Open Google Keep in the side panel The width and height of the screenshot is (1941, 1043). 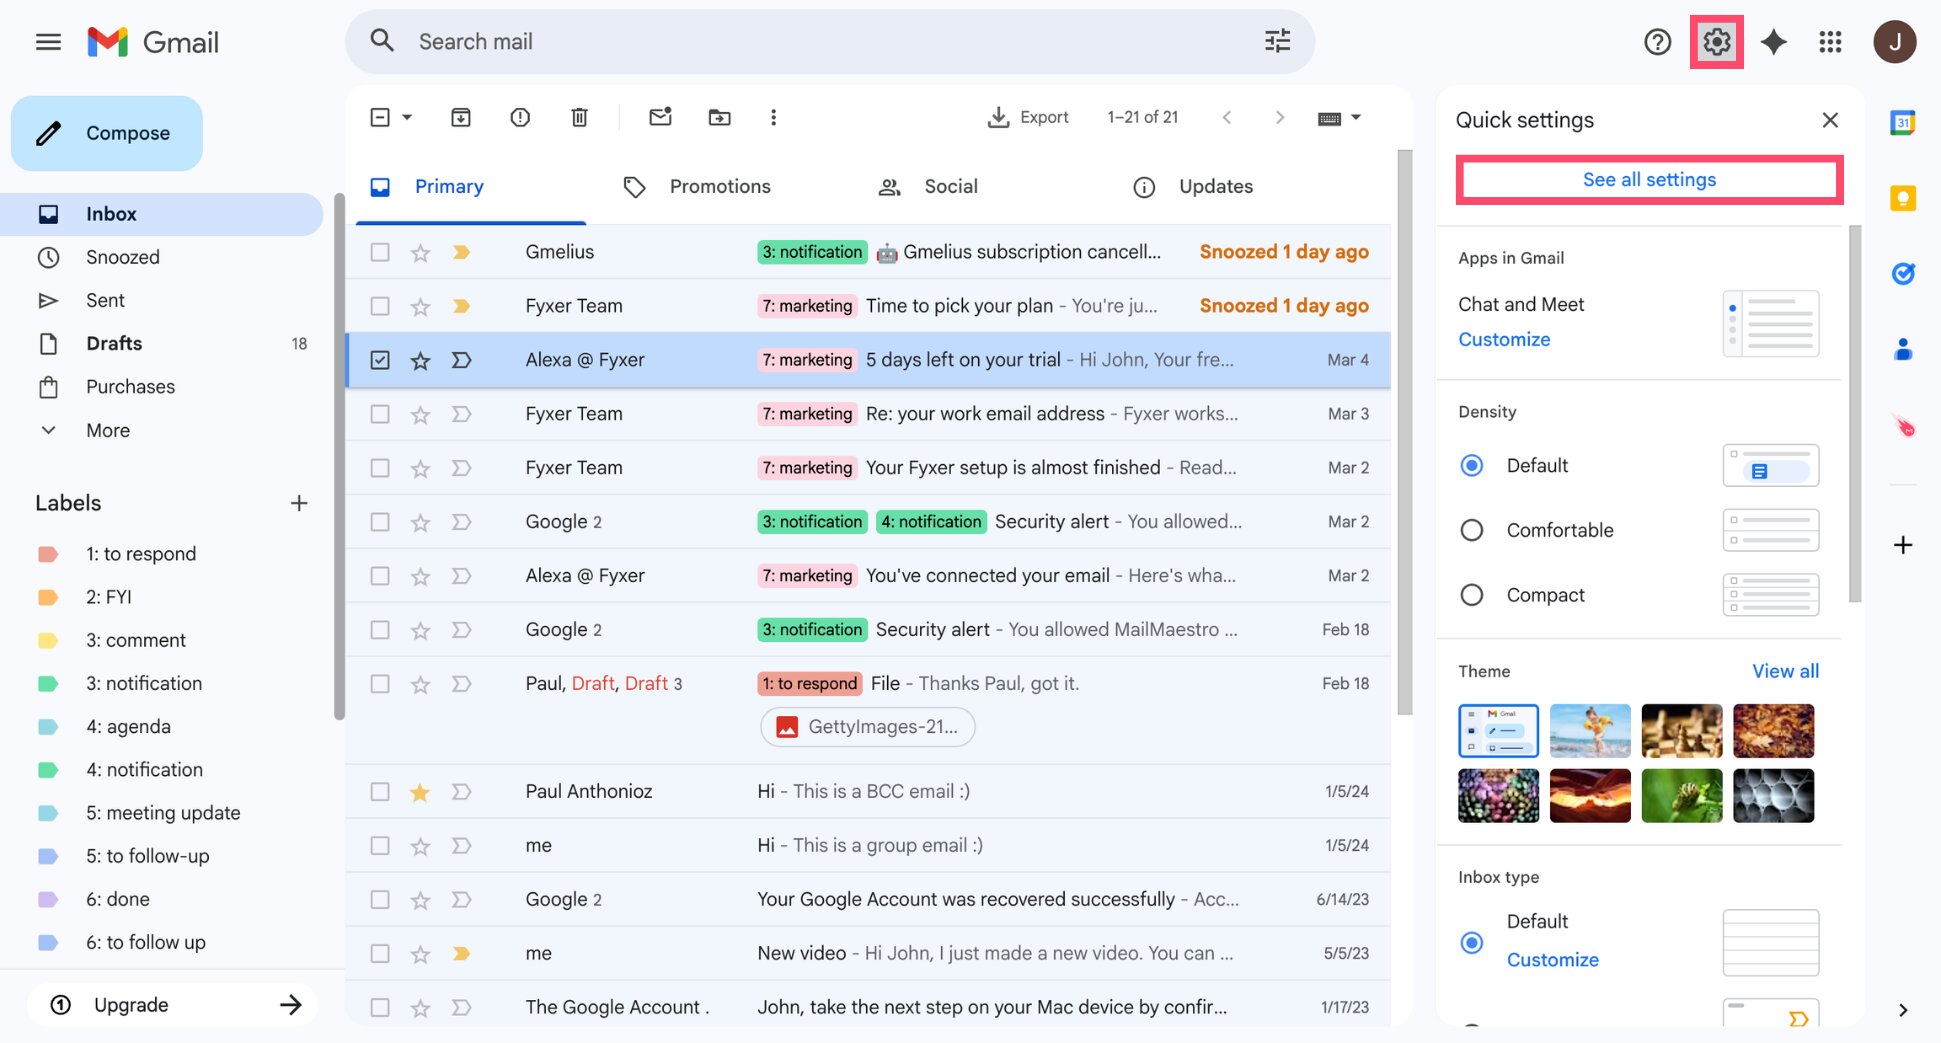click(1902, 198)
